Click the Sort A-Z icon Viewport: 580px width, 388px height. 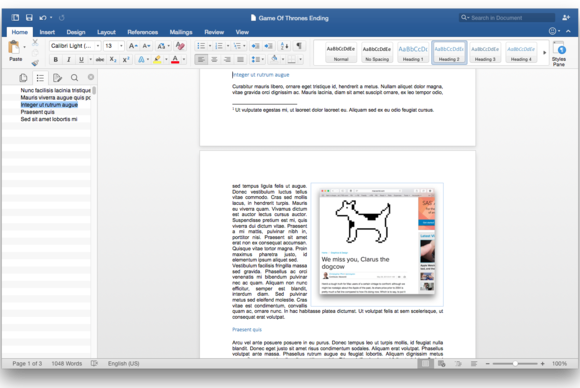tap(284, 46)
